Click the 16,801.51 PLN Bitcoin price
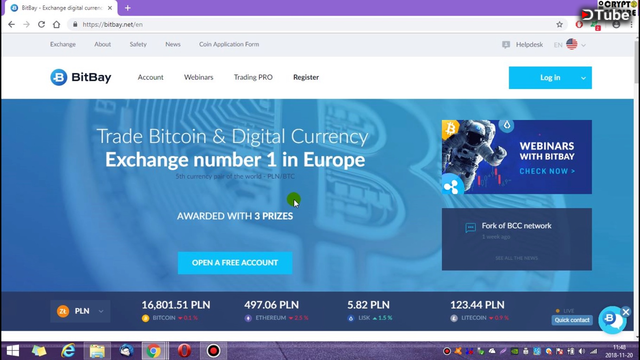 tap(176, 305)
